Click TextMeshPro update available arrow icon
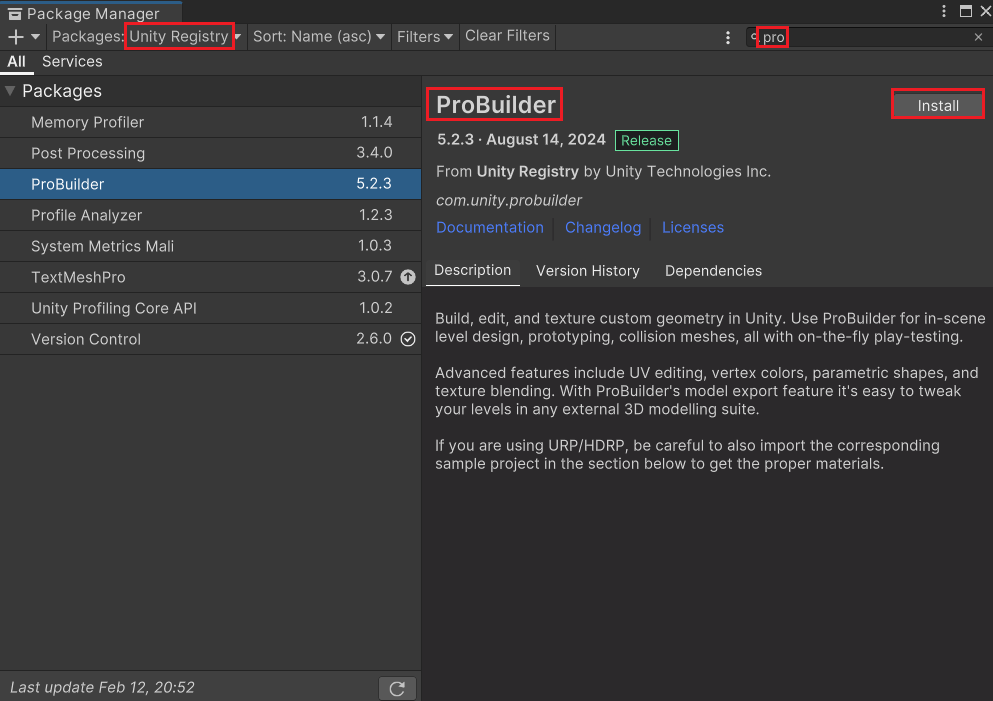This screenshot has height=701, width=993. pyautogui.click(x=408, y=277)
